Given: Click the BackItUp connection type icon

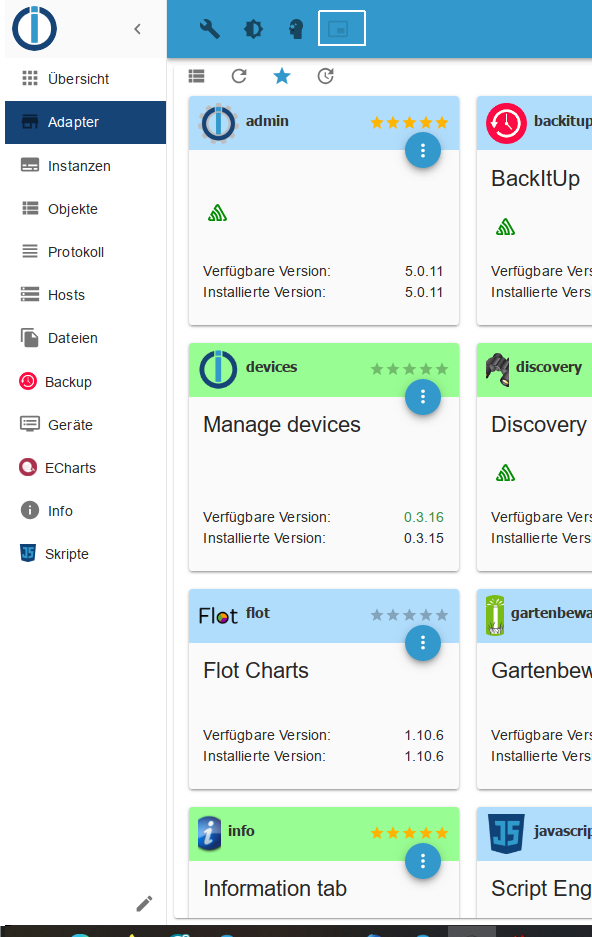Looking at the screenshot, I should tap(505, 227).
